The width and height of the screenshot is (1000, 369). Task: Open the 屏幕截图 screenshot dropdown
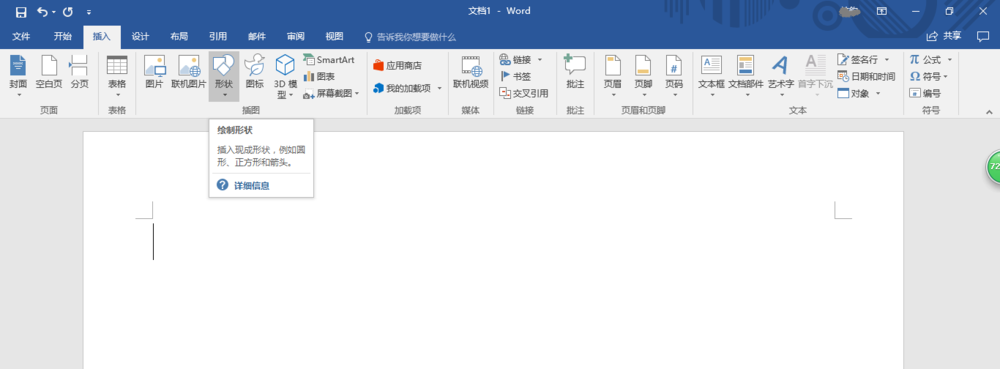[331, 94]
